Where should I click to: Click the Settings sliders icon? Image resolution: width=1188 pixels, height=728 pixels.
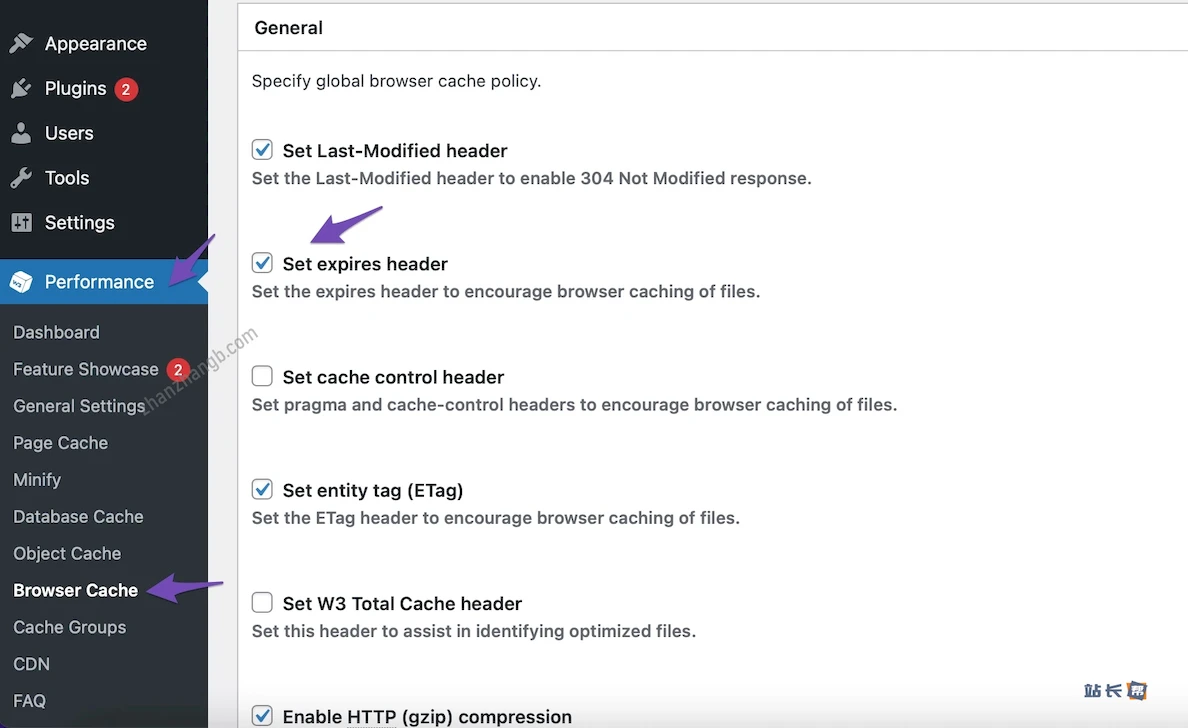click(x=21, y=222)
